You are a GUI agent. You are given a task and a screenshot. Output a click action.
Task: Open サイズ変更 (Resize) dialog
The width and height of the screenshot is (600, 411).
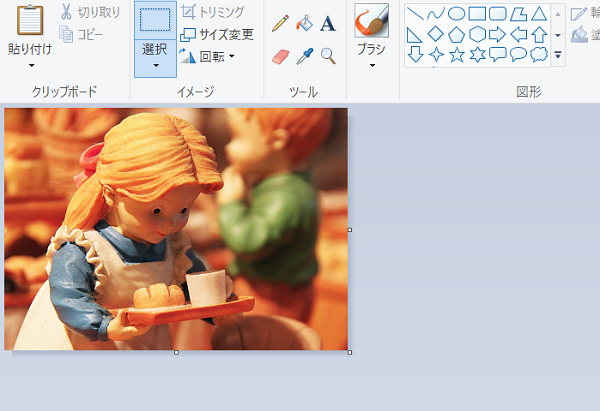[217, 35]
